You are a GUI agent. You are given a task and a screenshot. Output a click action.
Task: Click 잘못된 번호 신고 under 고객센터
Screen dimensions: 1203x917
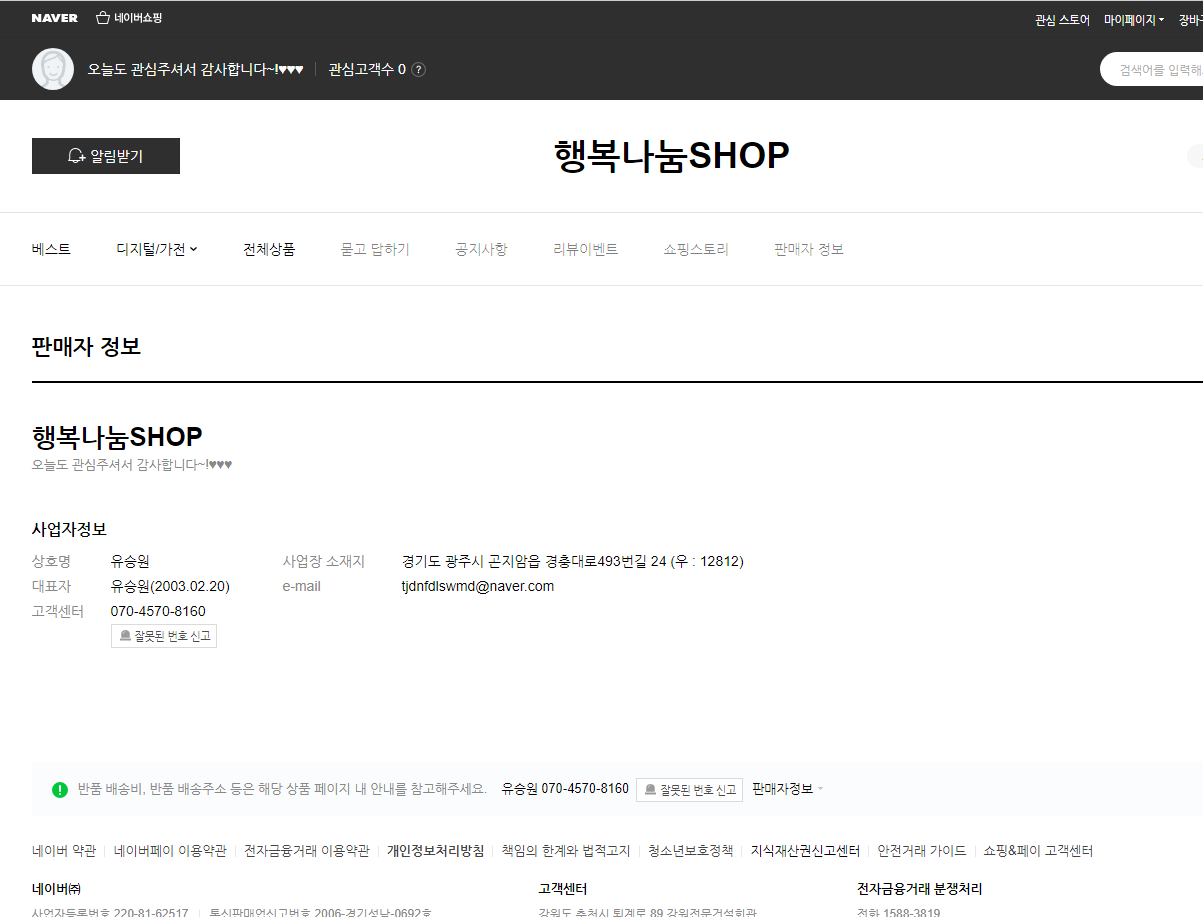164,636
